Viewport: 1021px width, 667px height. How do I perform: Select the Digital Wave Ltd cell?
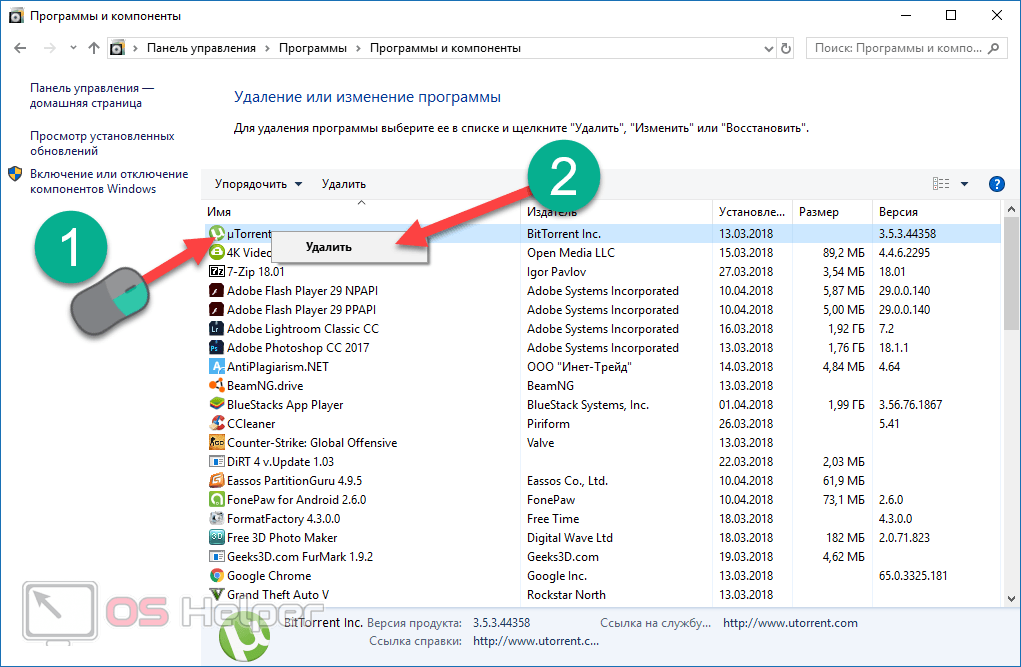click(x=570, y=537)
